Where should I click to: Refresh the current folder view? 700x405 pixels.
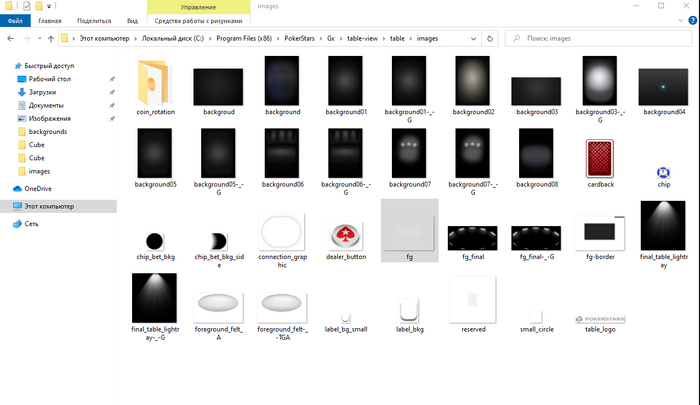tap(490, 39)
